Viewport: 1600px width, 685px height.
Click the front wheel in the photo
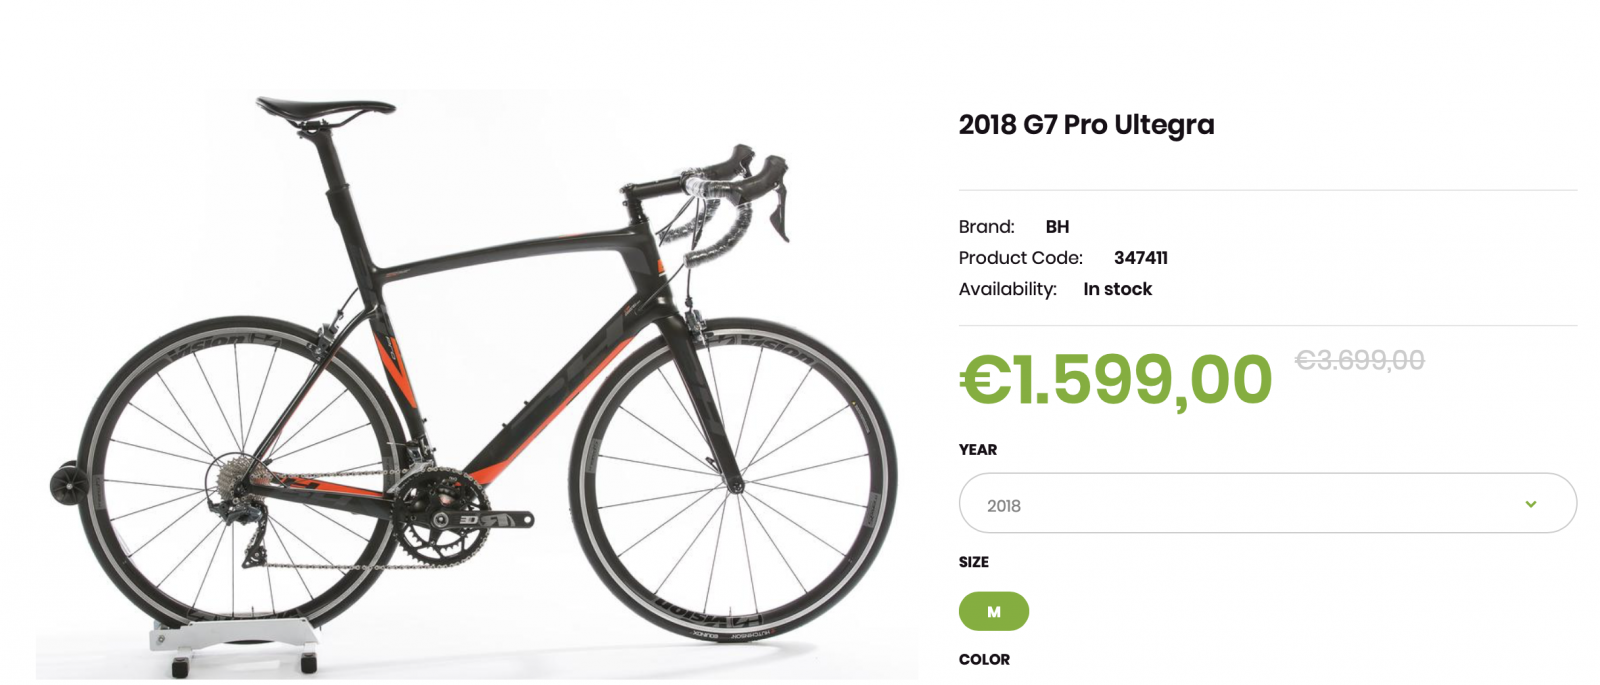pyautogui.click(x=737, y=485)
